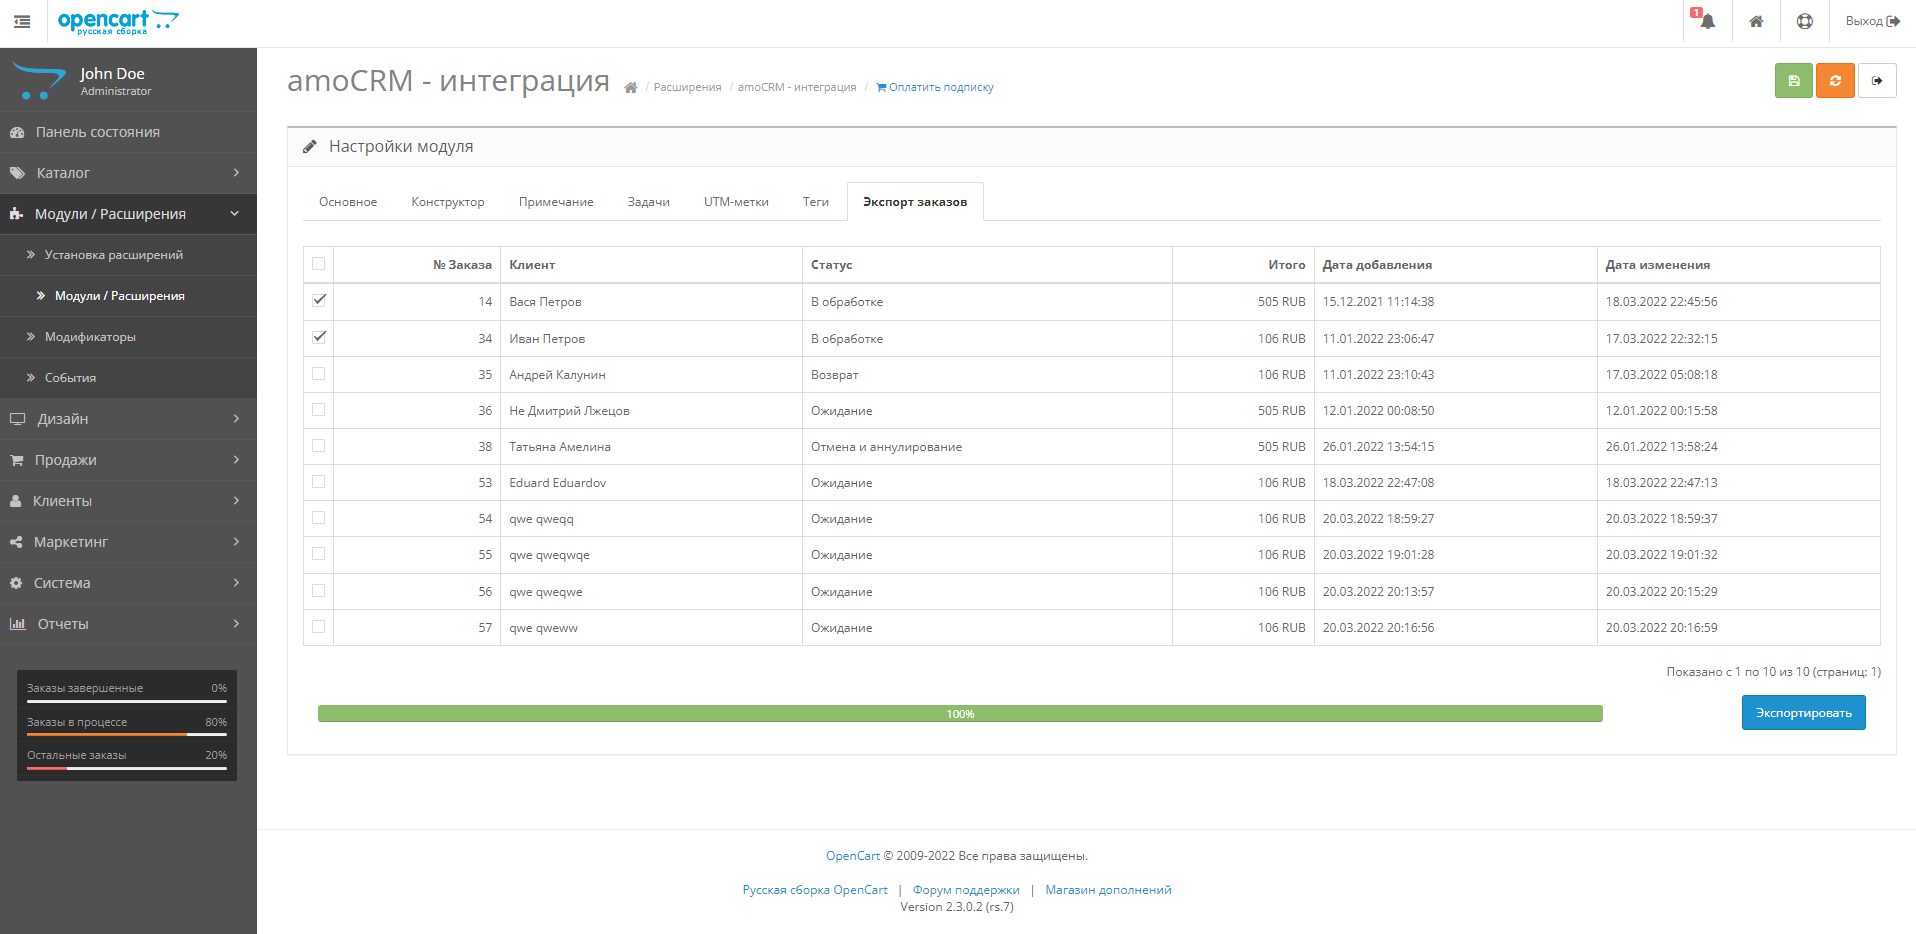Open the notifications bell icon
1916x934 pixels.
click(1707, 22)
